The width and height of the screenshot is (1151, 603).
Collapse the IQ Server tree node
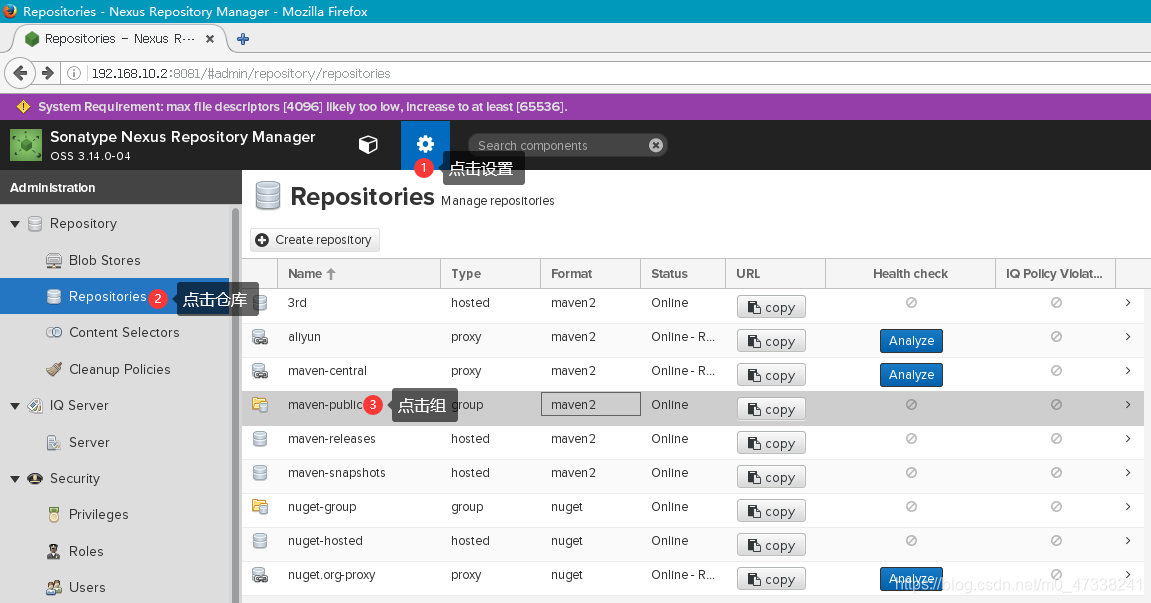click(x=15, y=405)
